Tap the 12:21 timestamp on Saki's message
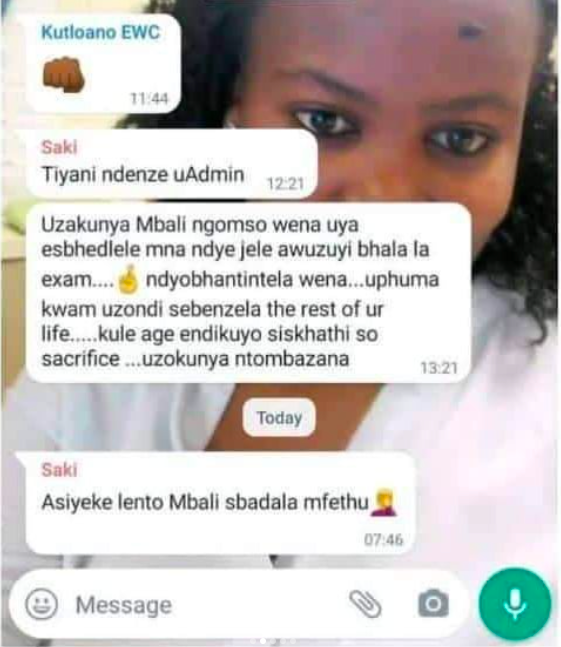Image resolution: width=561 pixels, height=647 pixels. [285, 183]
